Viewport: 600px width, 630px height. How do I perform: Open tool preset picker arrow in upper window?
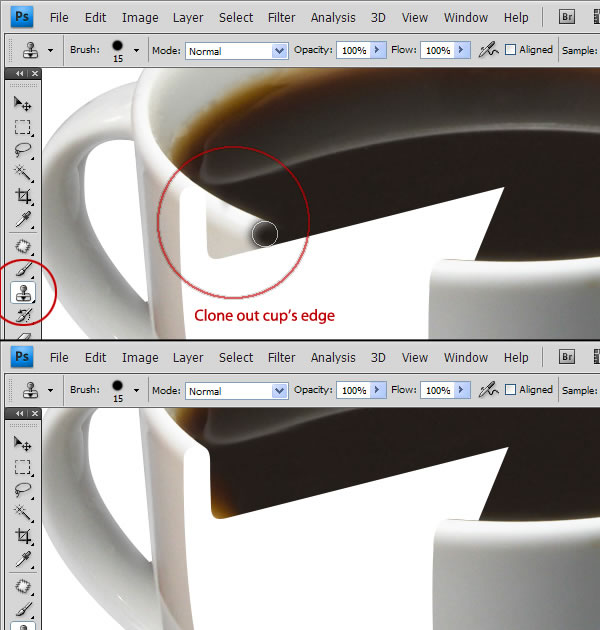[x=50, y=51]
